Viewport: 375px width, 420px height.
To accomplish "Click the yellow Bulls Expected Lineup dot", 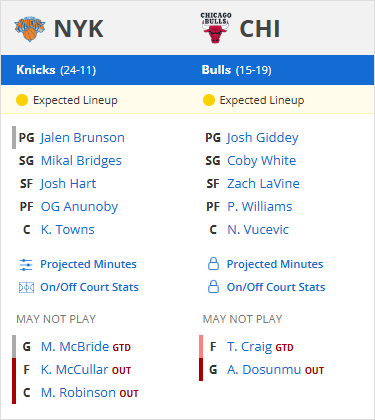I will coord(209,100).
